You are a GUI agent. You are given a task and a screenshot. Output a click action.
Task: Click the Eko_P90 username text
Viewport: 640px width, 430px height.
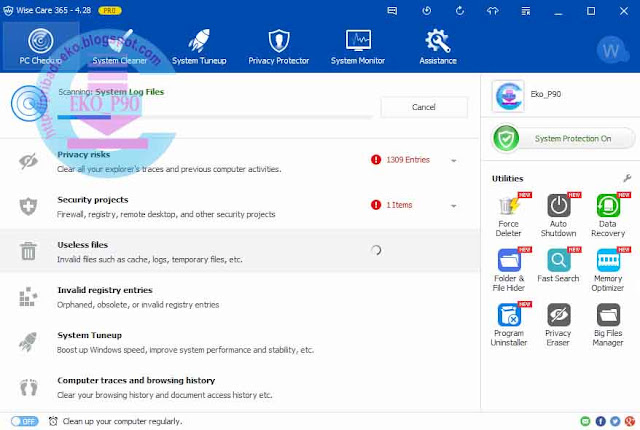[x=546, y=94]
